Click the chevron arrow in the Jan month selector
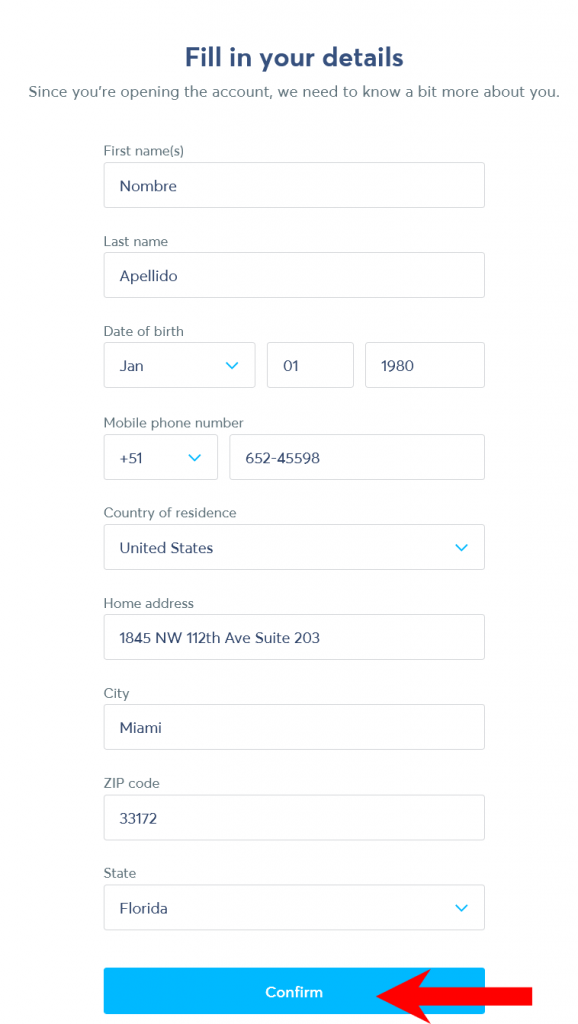Image resolution: width=578 pixels, height=1024 pixels. pyautogui.click(x=232, y=366)
